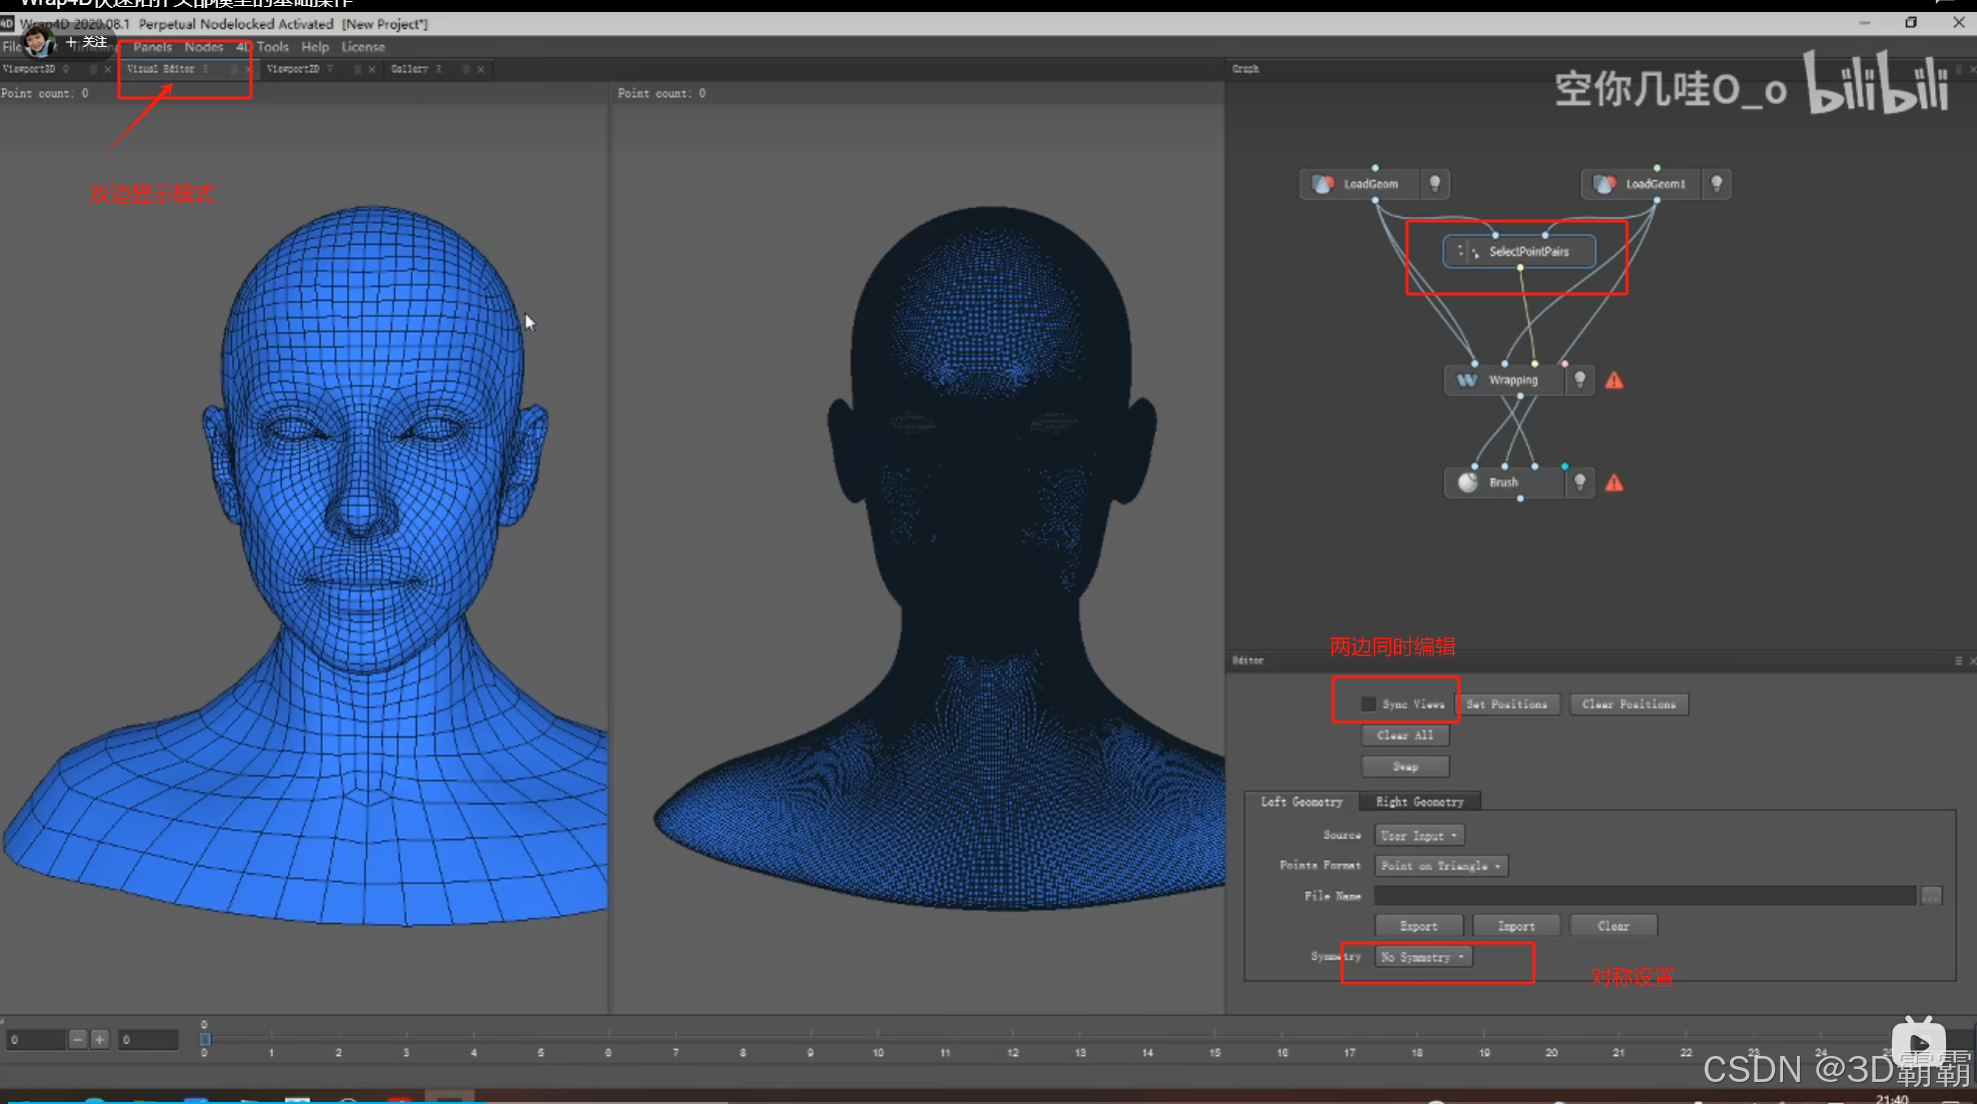The image size is (1977, 1104).
Task: Click the Brush node sphere icon
Action: pos(1467,482)
